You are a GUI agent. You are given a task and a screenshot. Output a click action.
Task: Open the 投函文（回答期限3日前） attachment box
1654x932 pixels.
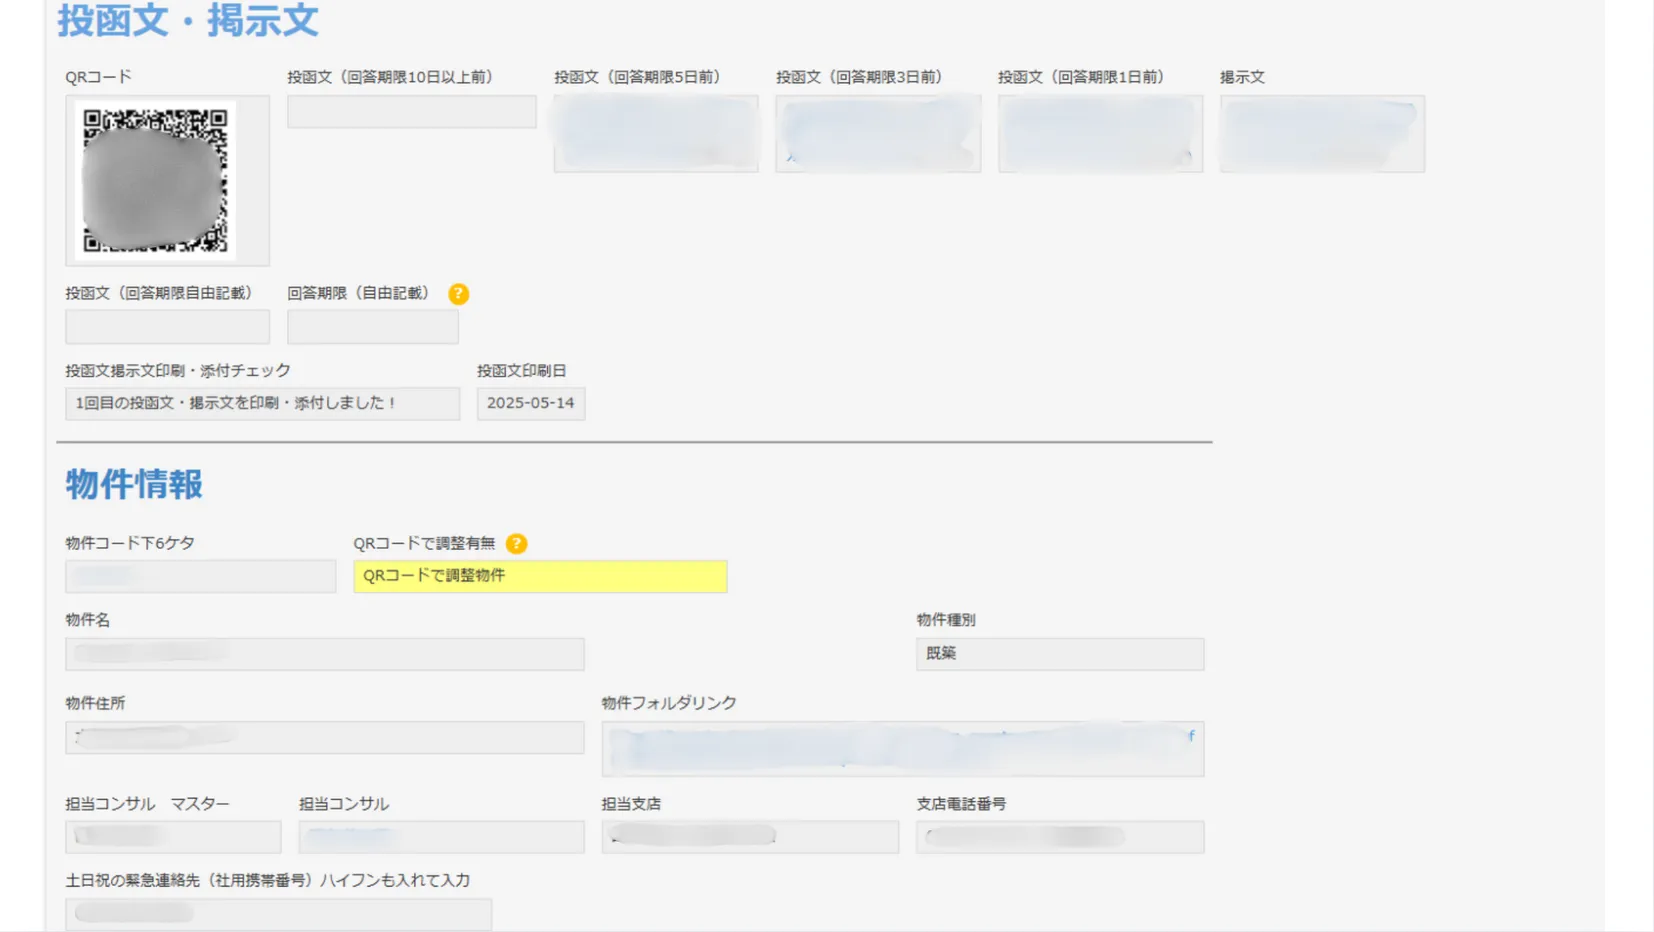coord(878,134)
